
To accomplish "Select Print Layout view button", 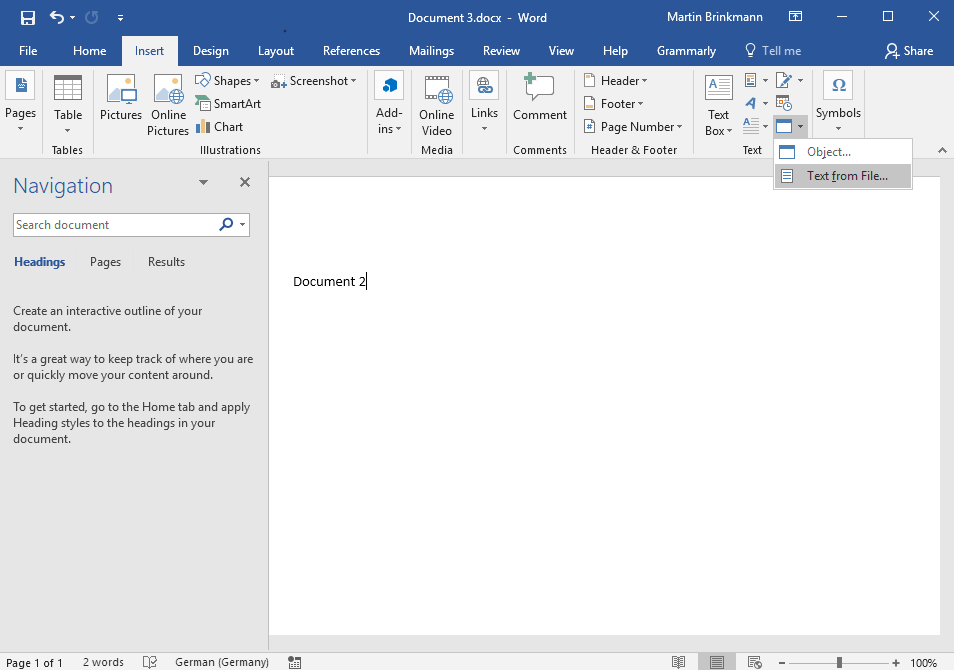I will (717, 662).
